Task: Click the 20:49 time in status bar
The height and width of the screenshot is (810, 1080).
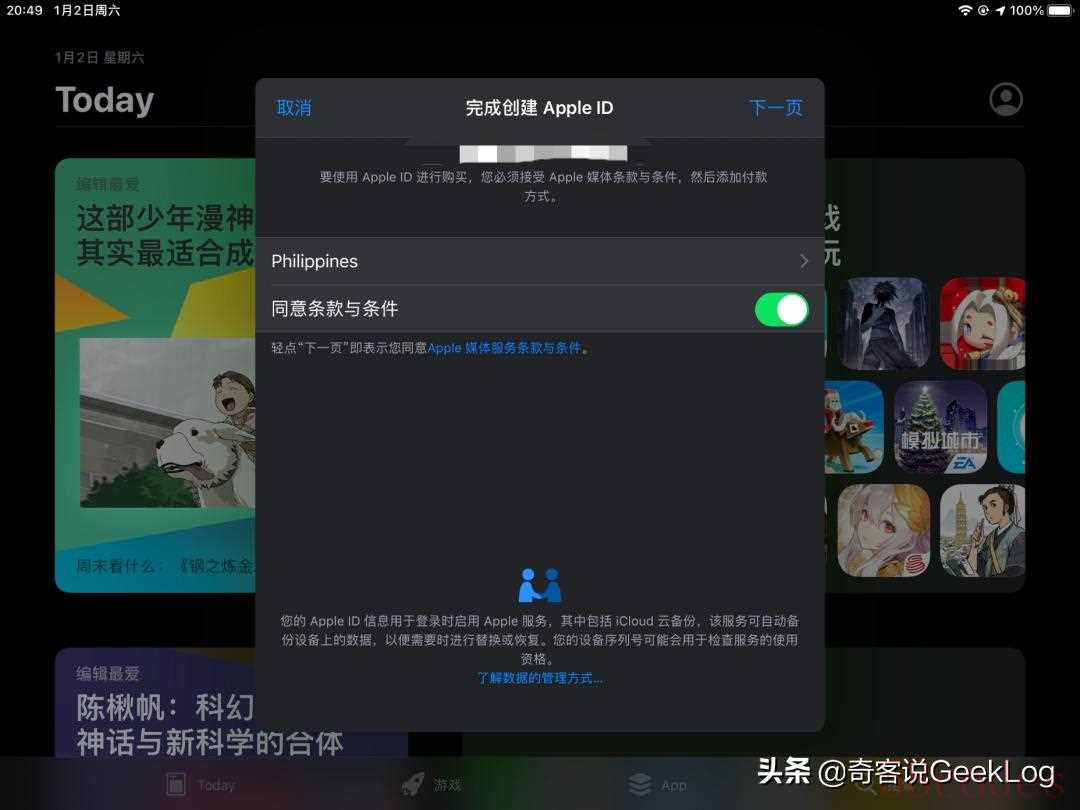Action: coord(25,10)
